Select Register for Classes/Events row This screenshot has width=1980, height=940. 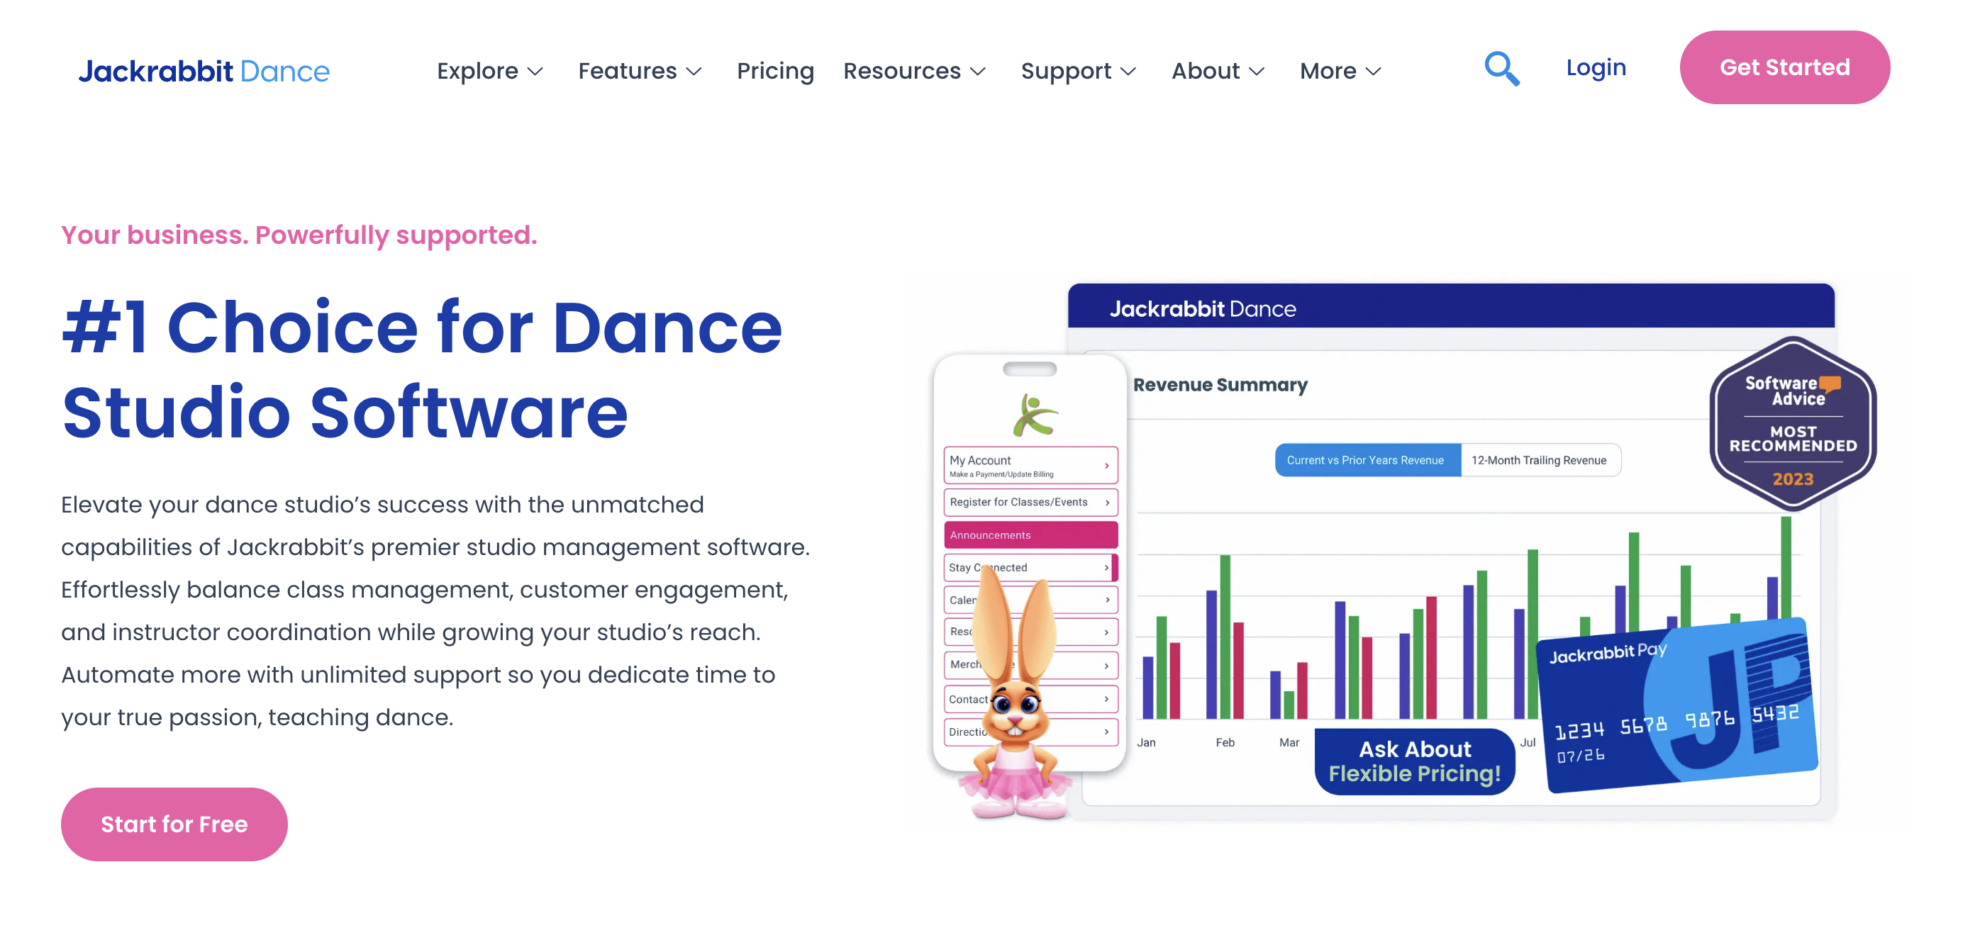tap(1031, 502)
